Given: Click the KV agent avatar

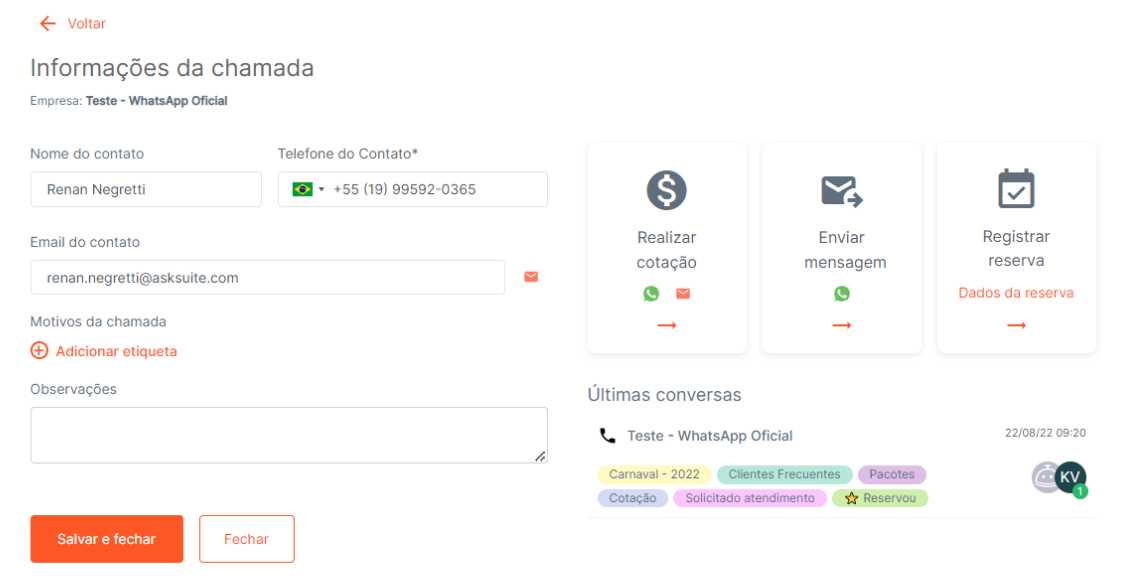Looking at the screenshot, I should click(x=1070, y=477).
